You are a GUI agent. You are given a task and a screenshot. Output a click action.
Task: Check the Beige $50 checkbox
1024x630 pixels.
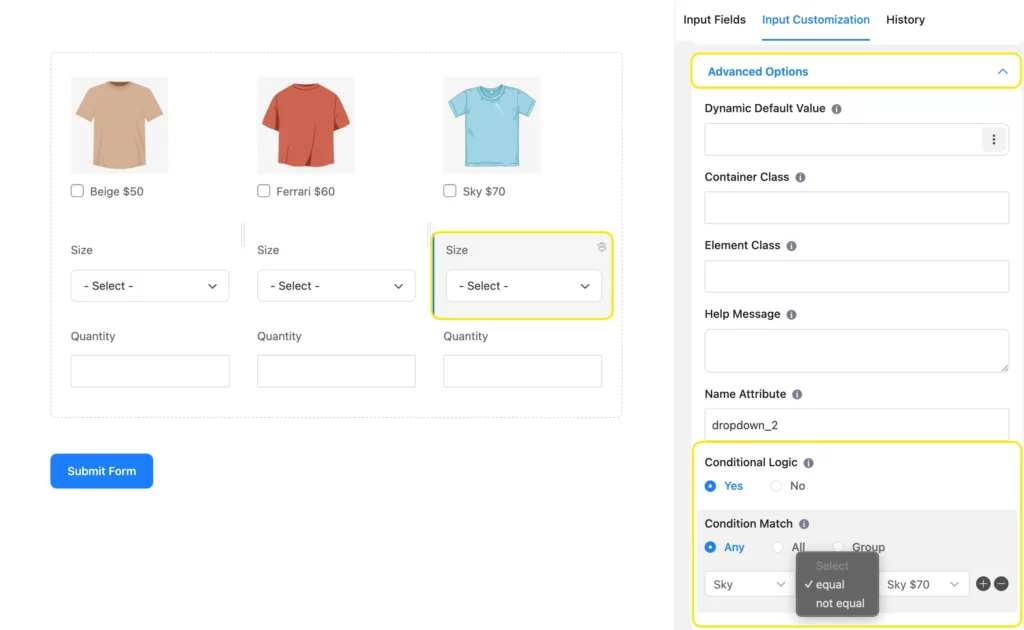(77, 191)
